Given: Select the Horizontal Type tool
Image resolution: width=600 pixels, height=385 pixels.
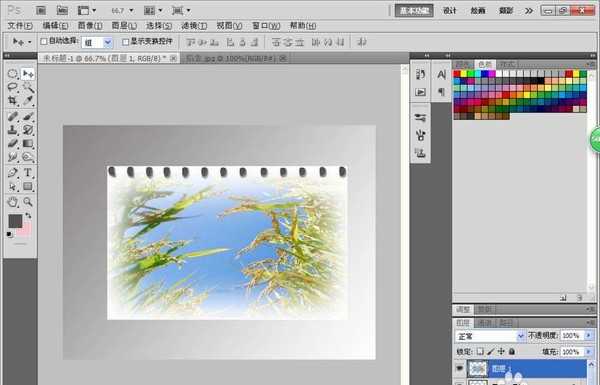Looking at the screenshot, I should [x=28, y=172].
